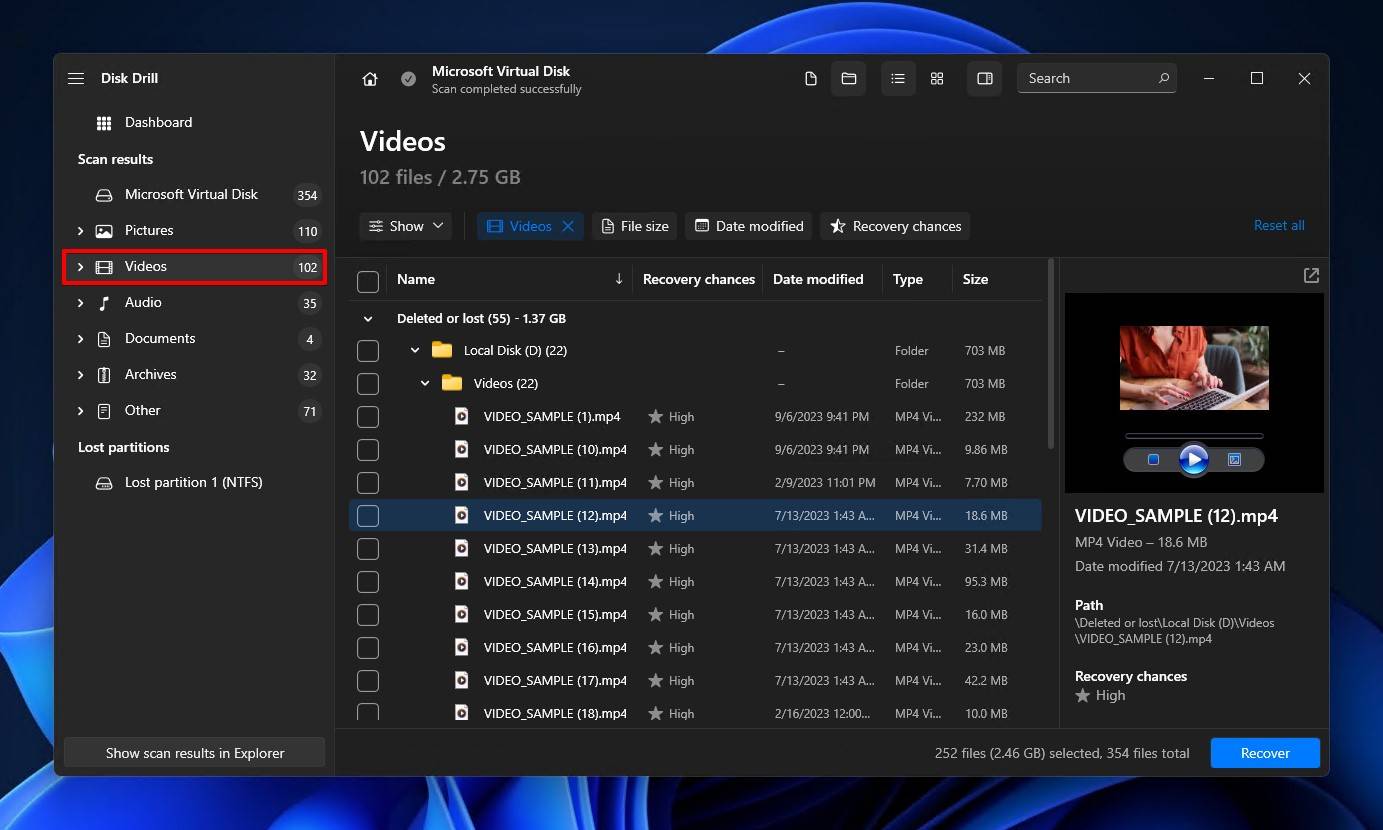Click the file icon of VIDEO_SAMPLE (1).mp4

click(x=461, y=416)
